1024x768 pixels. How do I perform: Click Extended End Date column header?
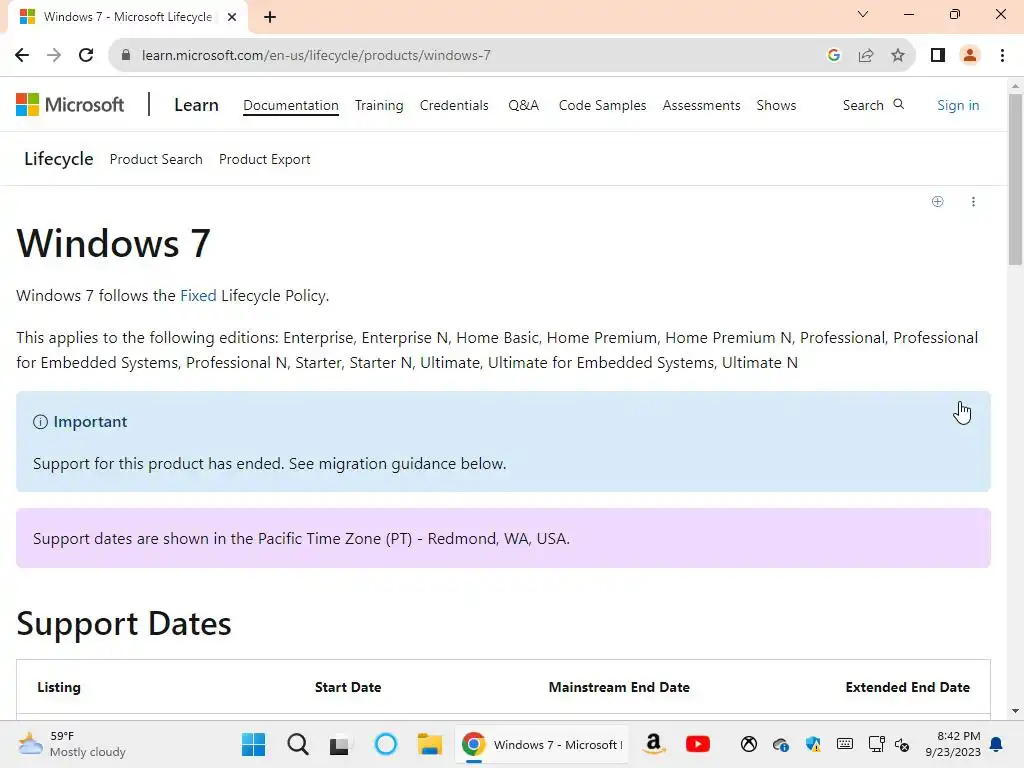point(908,687)
